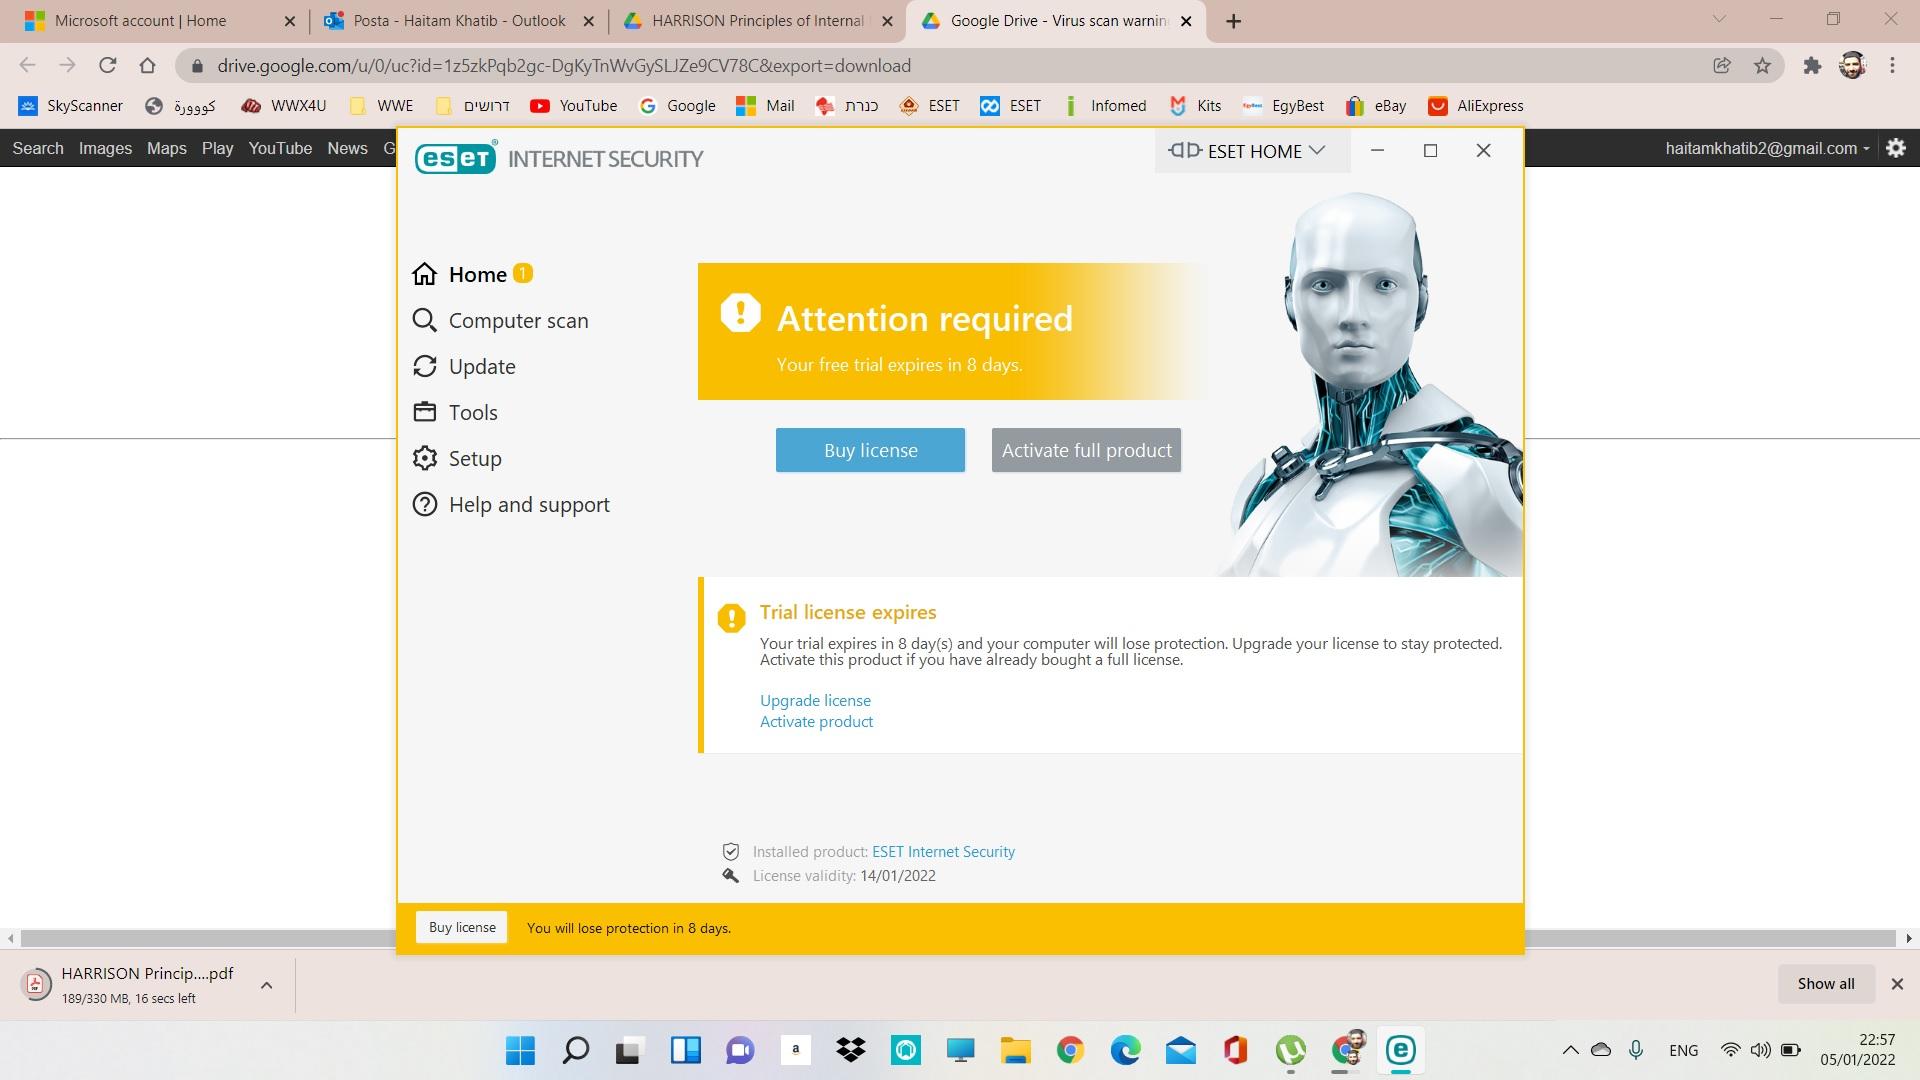Open haitamkhatib2@gmail.com account dropdown
The height and width of the screenshot is (1080, 1920).
[1767, 148]
